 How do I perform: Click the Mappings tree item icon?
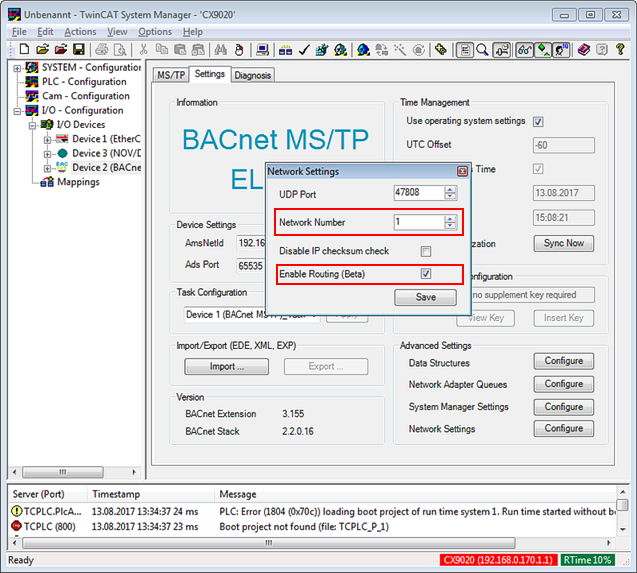click(47, 182)
